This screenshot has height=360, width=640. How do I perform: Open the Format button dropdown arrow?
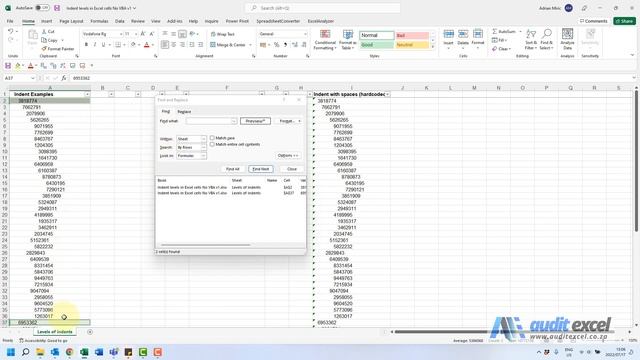(x=299, y=121)
